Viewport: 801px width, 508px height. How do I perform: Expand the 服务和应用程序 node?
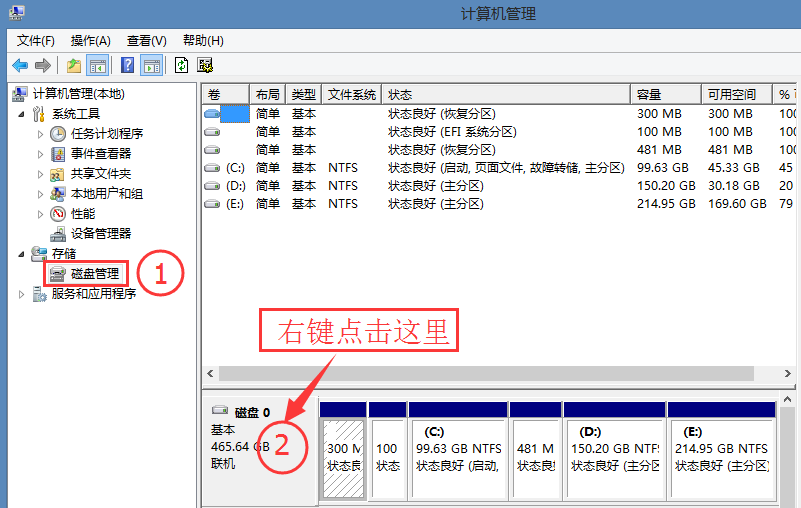point(22,294)
